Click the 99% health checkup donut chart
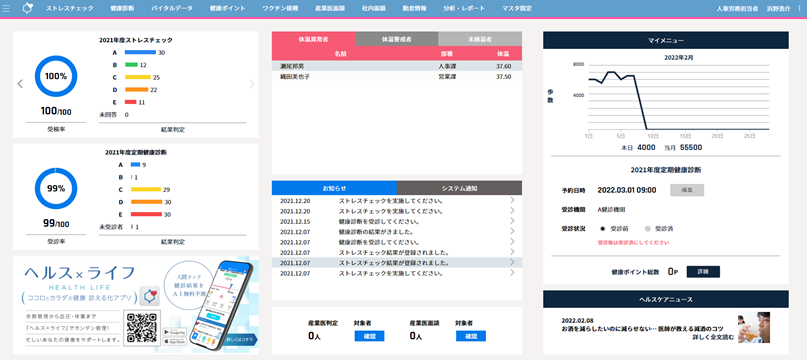This screenshot has height=360, width=807. 56,188
